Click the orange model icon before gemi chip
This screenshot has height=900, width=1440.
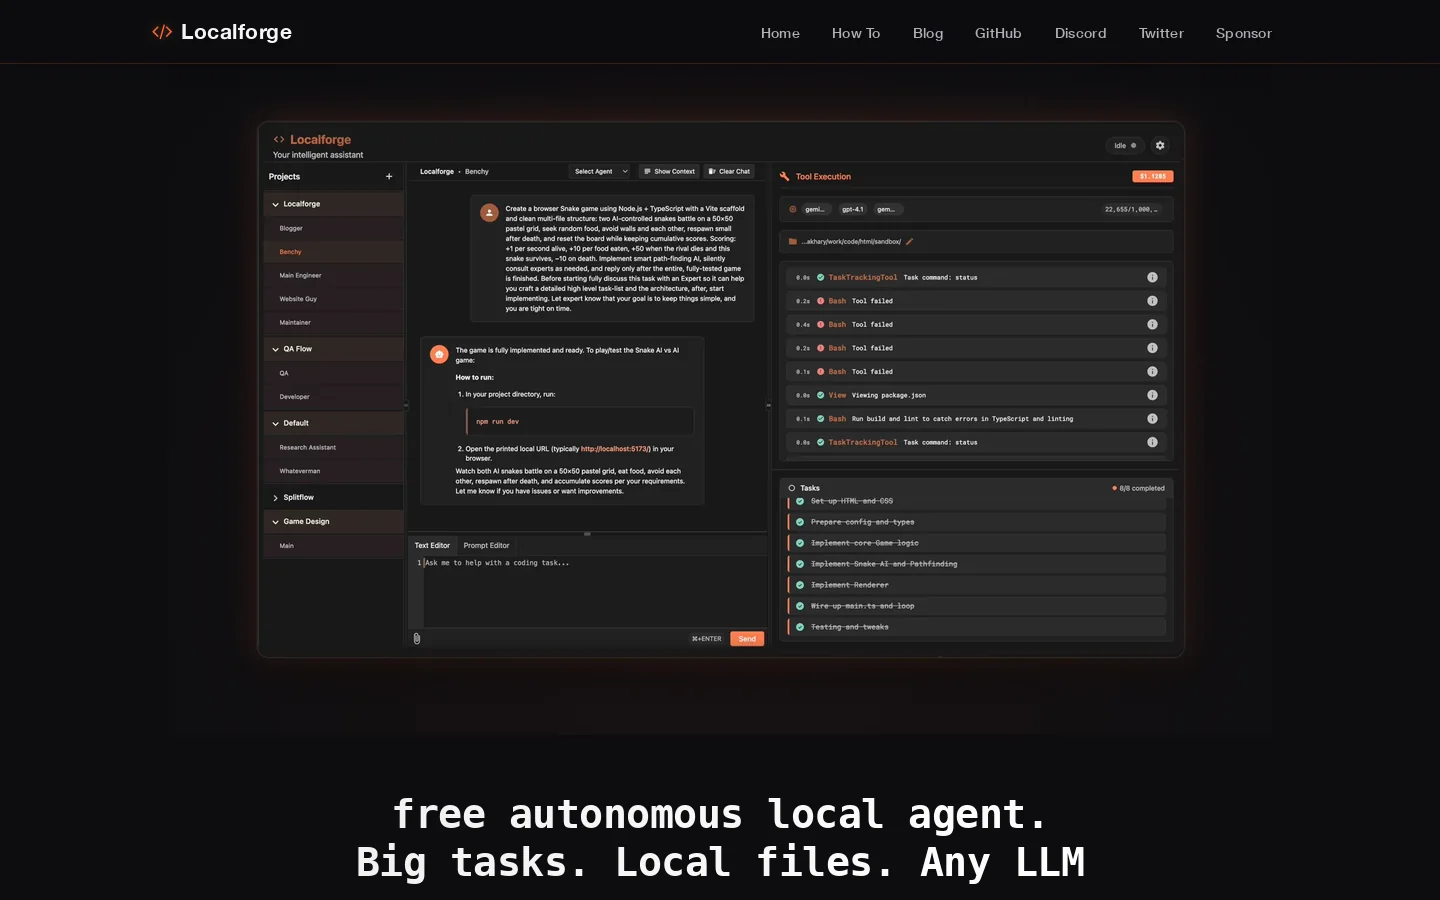click(793, 209)
